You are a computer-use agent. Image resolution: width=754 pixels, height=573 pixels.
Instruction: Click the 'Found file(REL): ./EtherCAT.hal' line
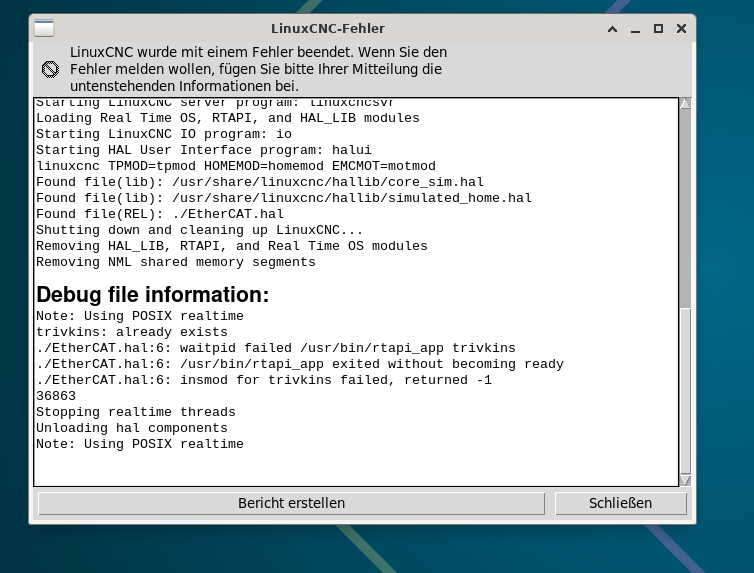click(x=160, y=214)
